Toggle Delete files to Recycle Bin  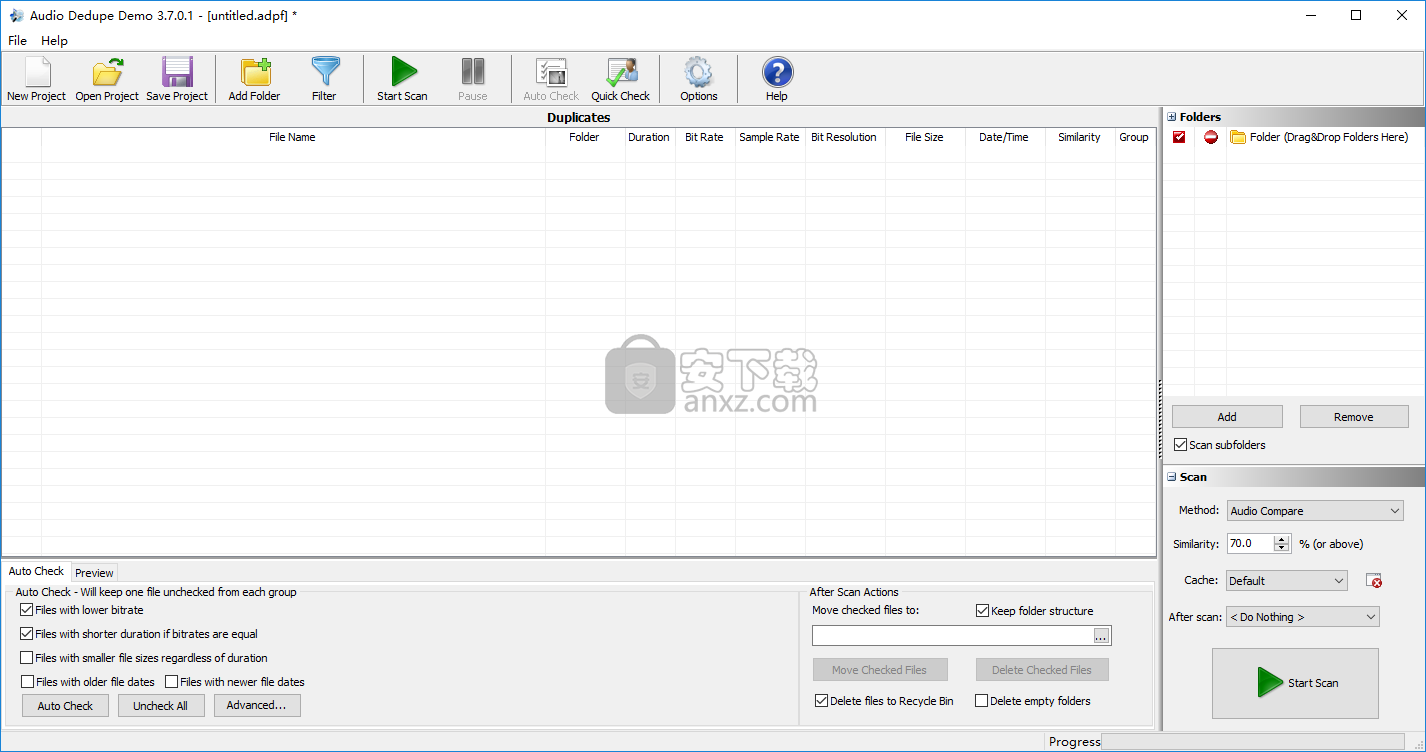822,701
